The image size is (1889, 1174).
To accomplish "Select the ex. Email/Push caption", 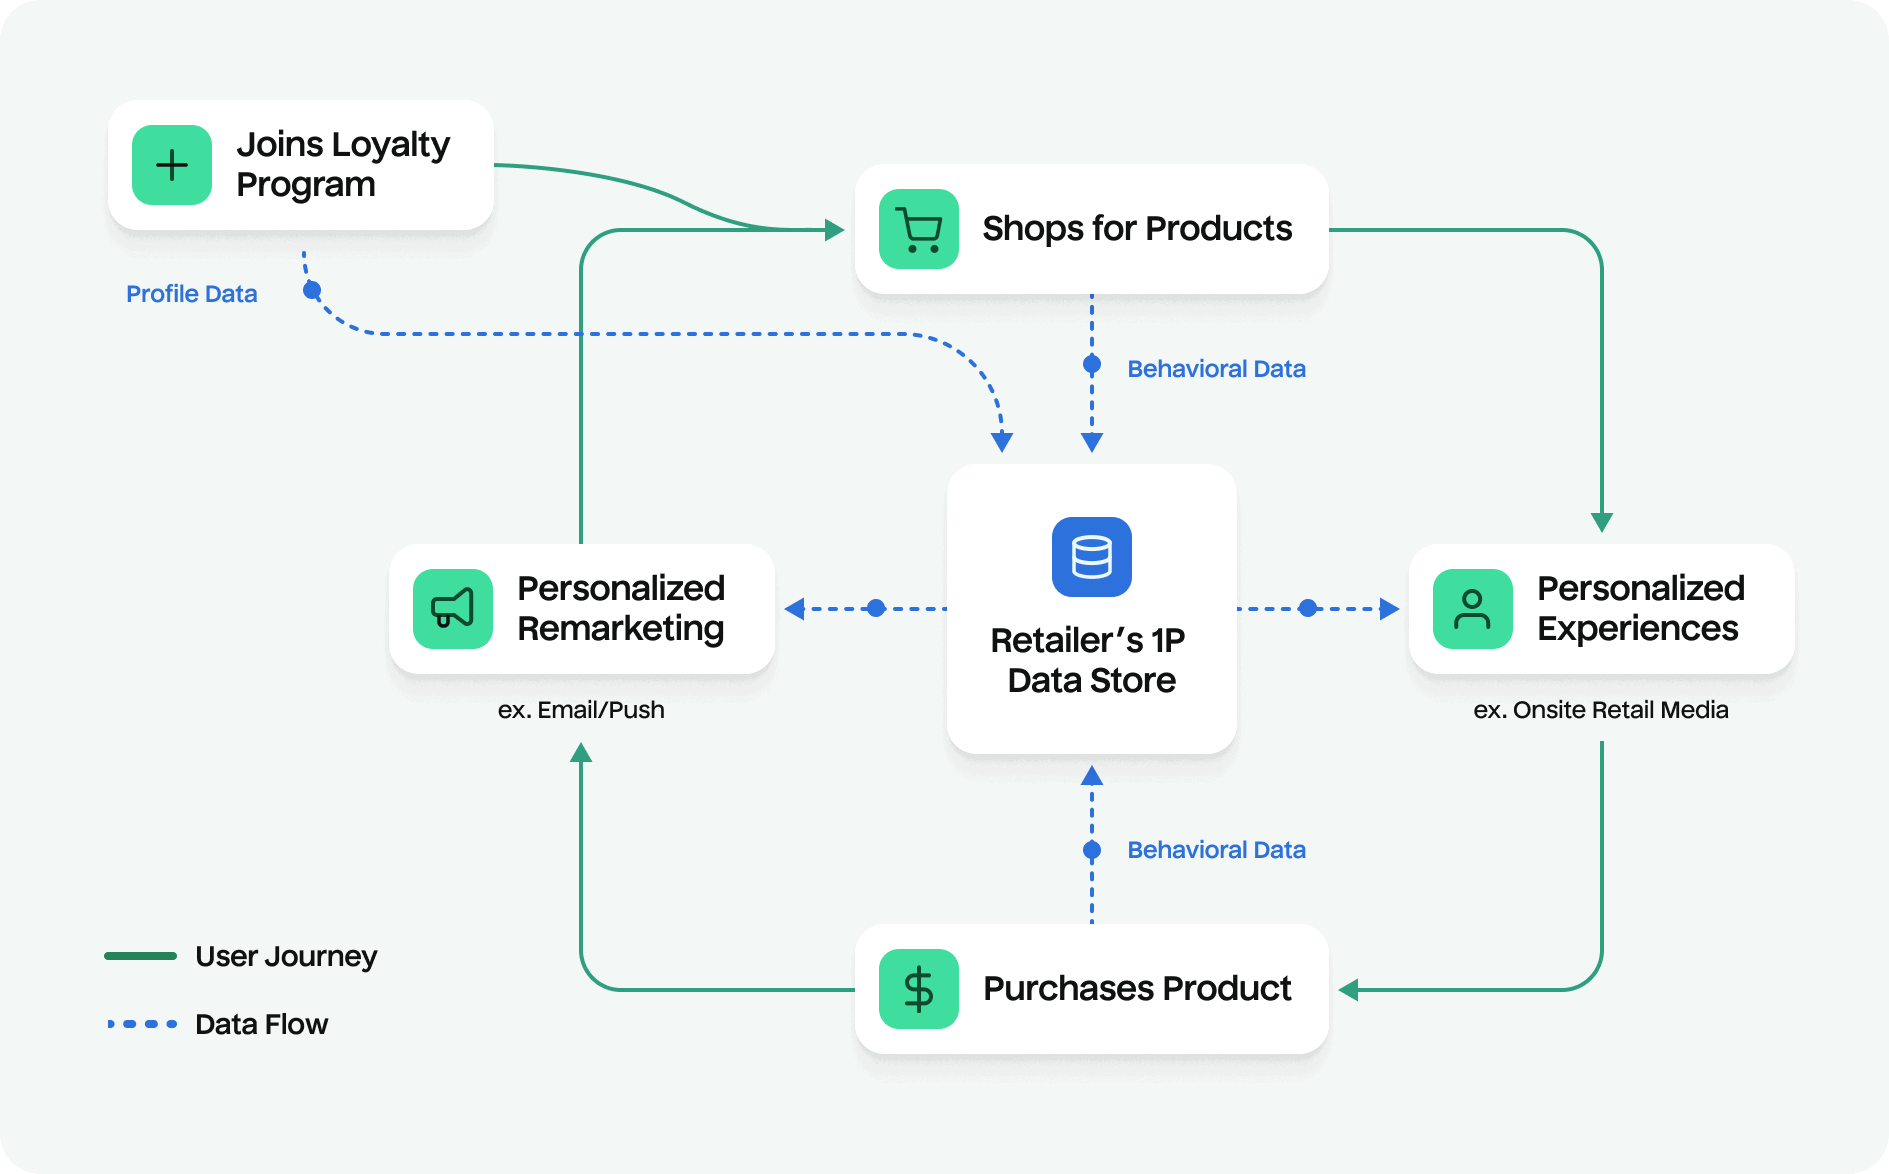I will 582,710.
